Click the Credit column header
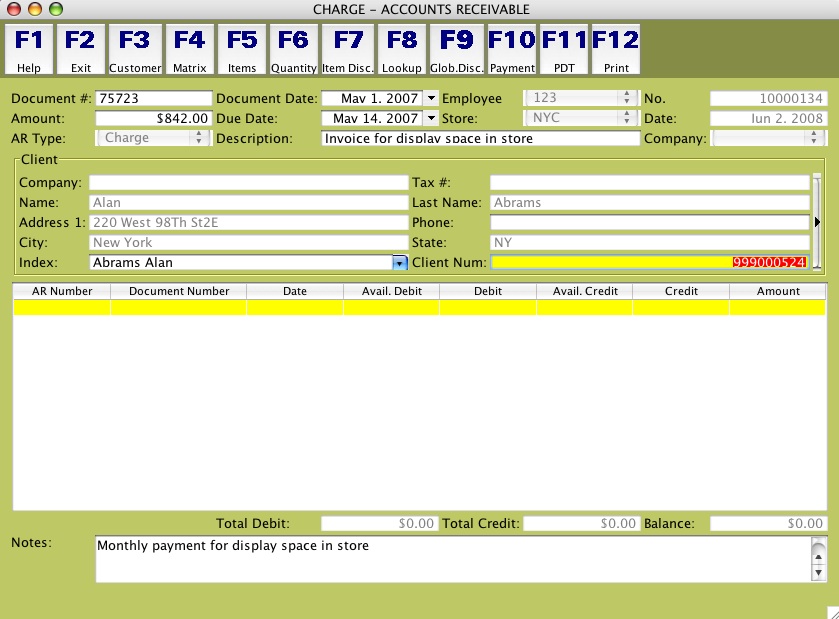The height and width of the screenshot is (619, 839). 681,291
